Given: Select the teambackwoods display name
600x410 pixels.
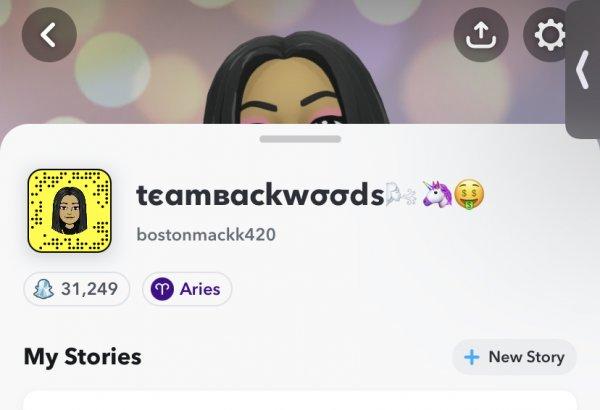Looking at the screenshot, I should click(x=260, y=195).
